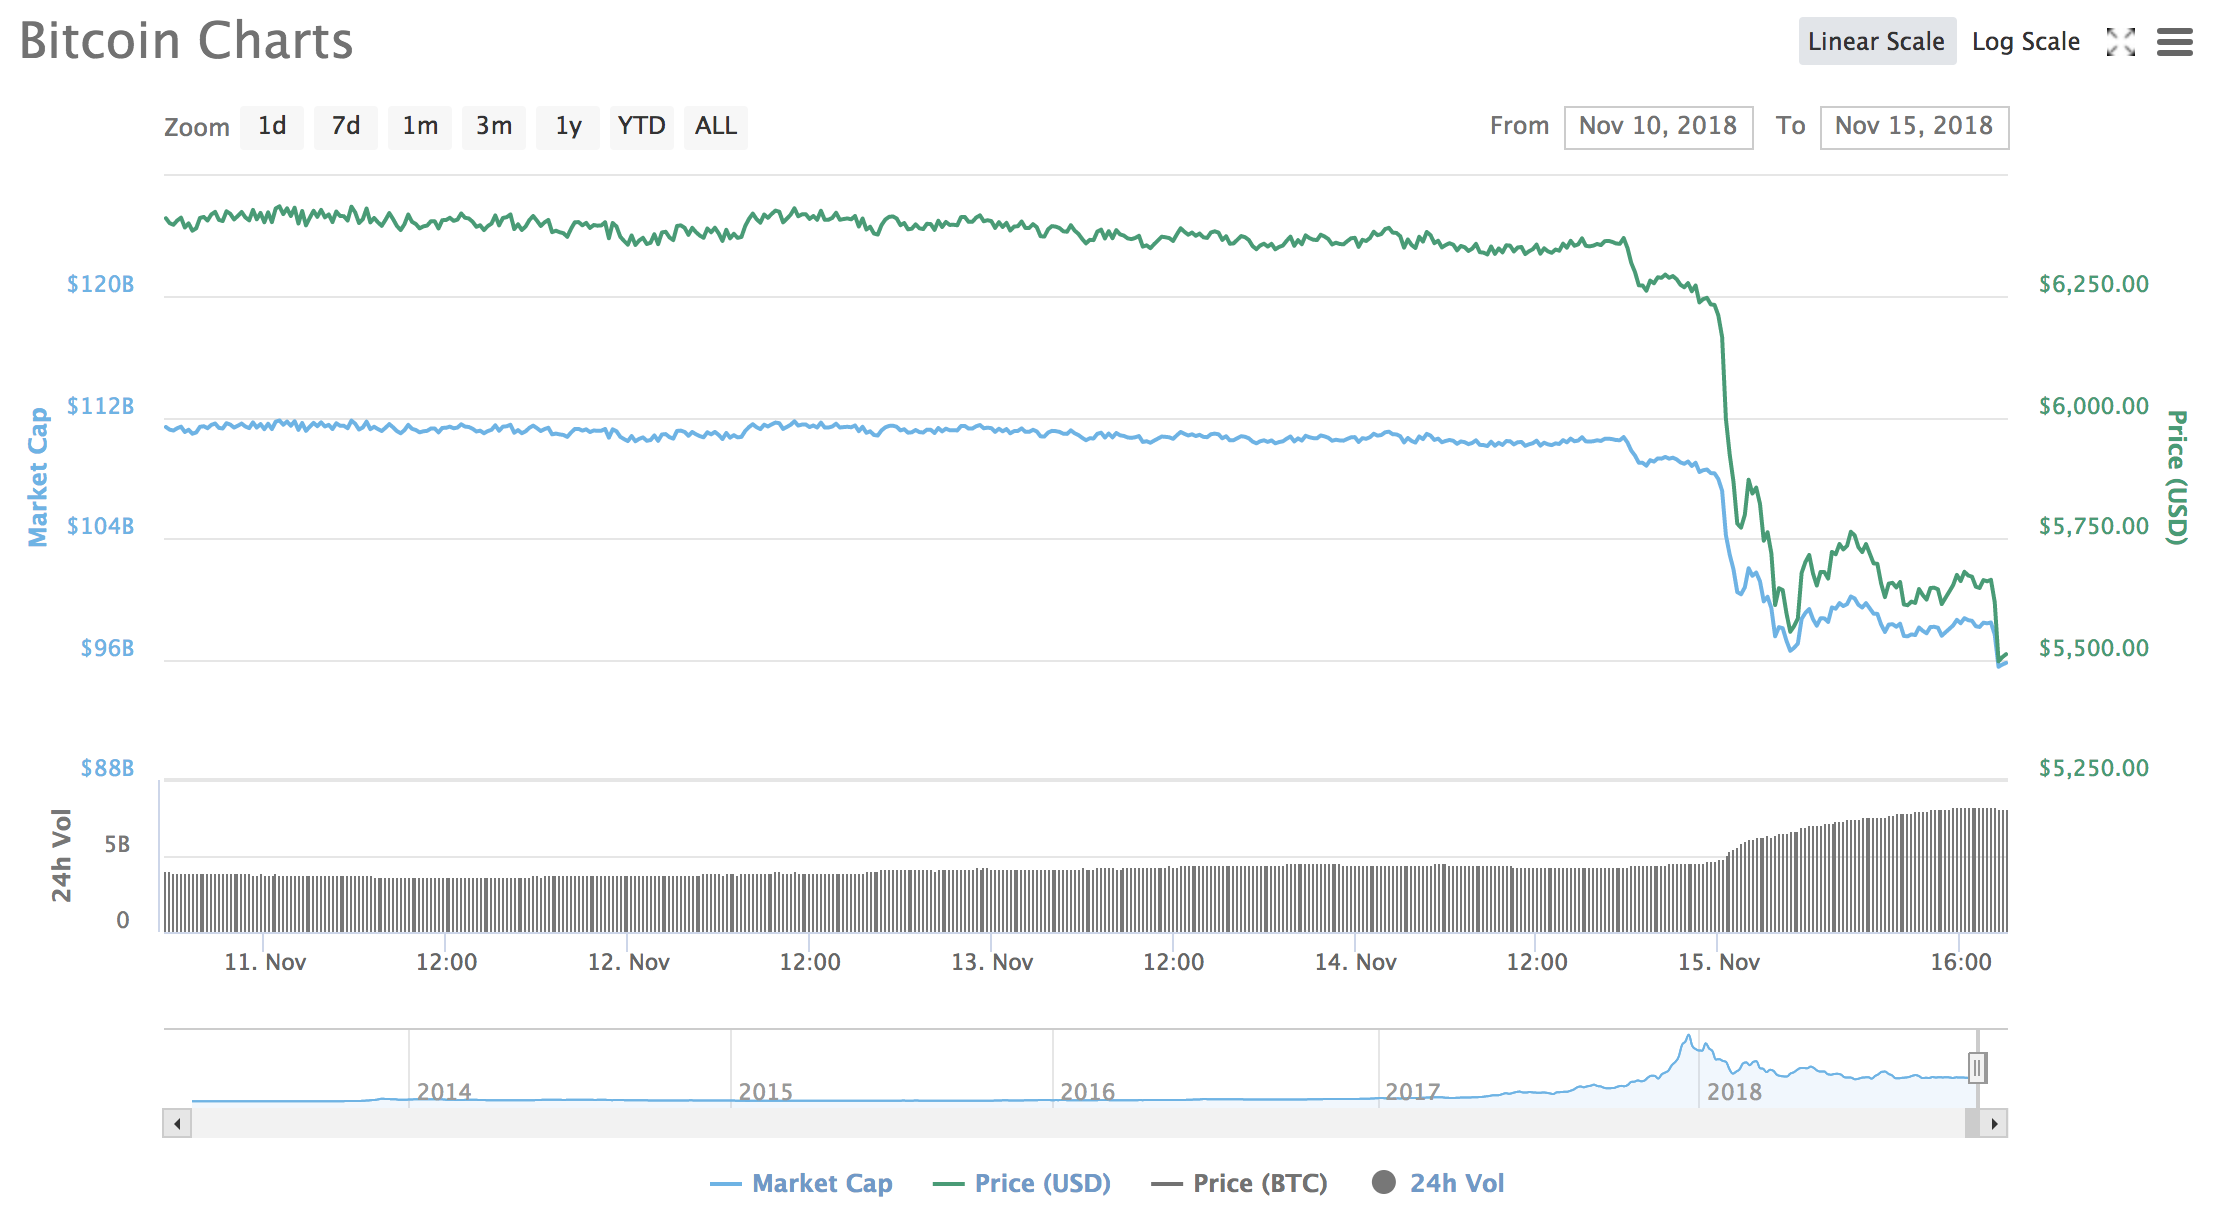The image size is (2216, 1210).
Task: Click the navigator scrollbar track
Action: [x=1078, y=1123]
